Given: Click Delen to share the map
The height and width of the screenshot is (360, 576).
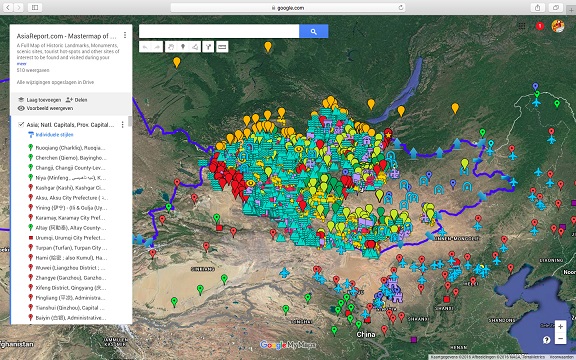Looking at the screenshot, I should tap(81, 100).
